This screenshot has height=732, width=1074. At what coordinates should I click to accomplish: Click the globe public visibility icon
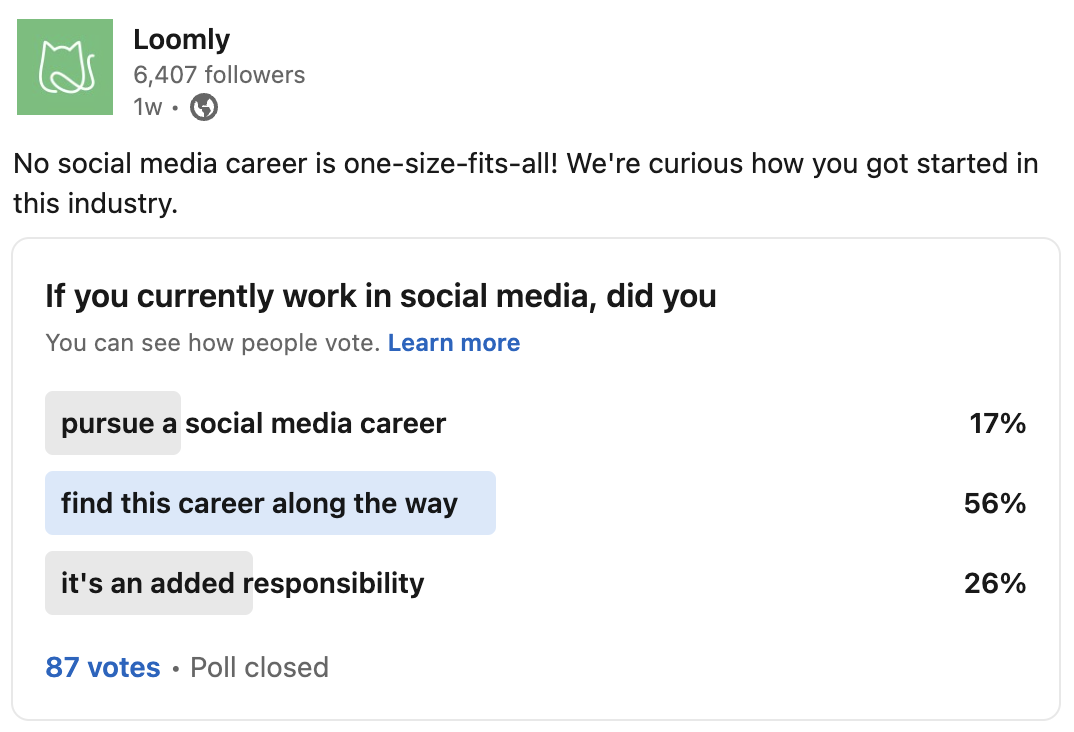204,107
